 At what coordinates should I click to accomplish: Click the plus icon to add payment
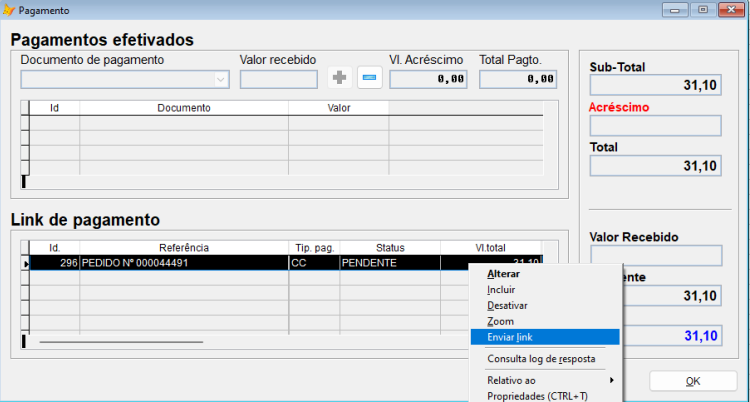coord(340,78)
